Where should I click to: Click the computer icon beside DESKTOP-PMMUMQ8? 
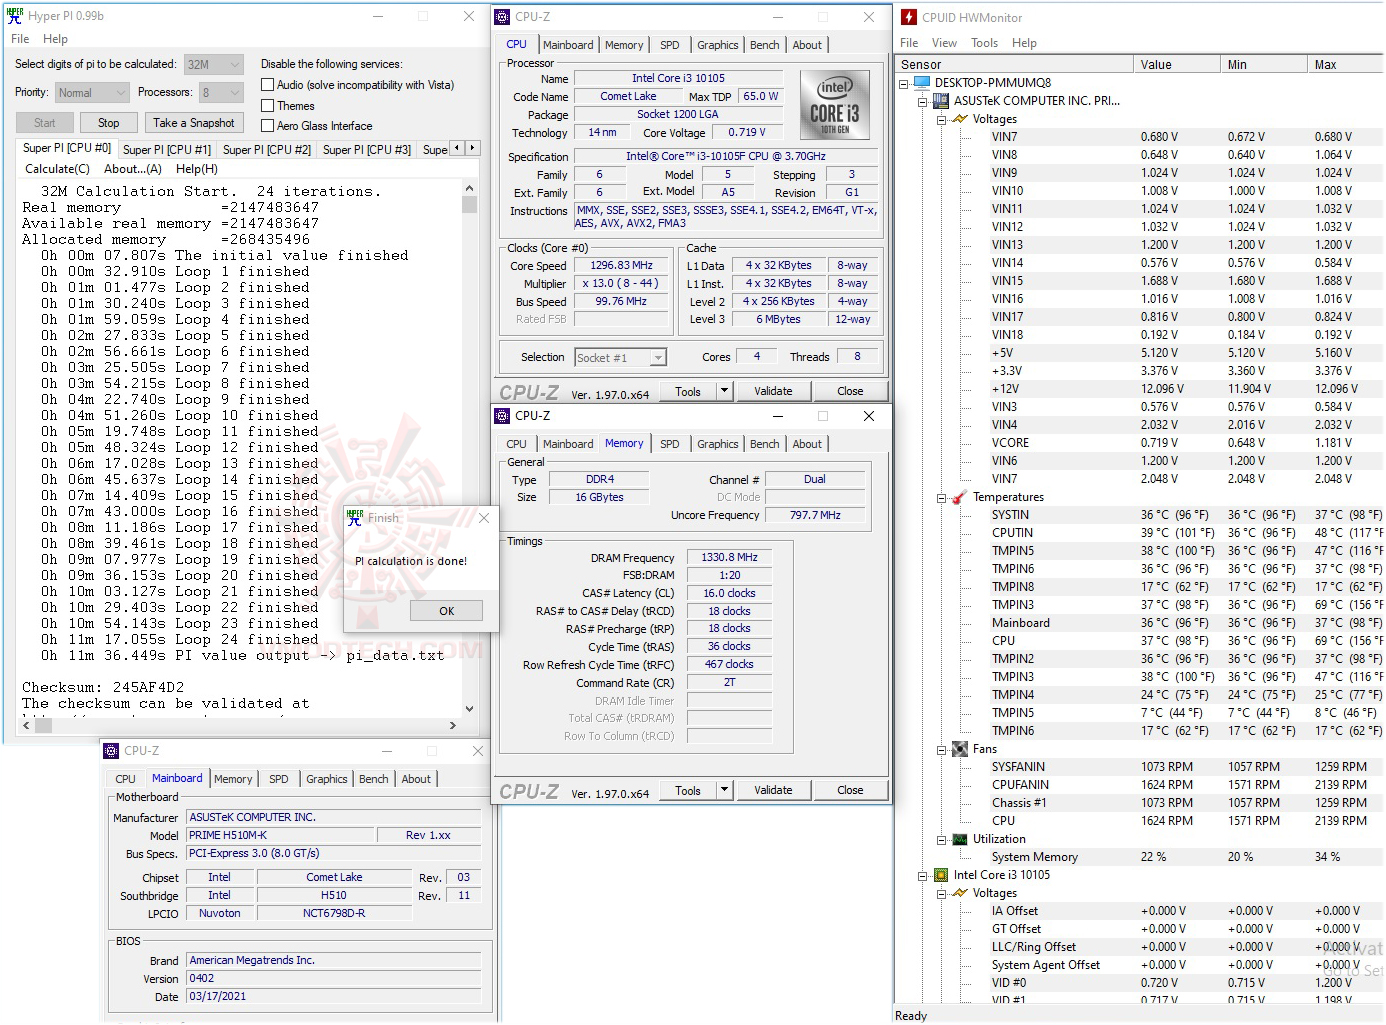pos(922,83)
